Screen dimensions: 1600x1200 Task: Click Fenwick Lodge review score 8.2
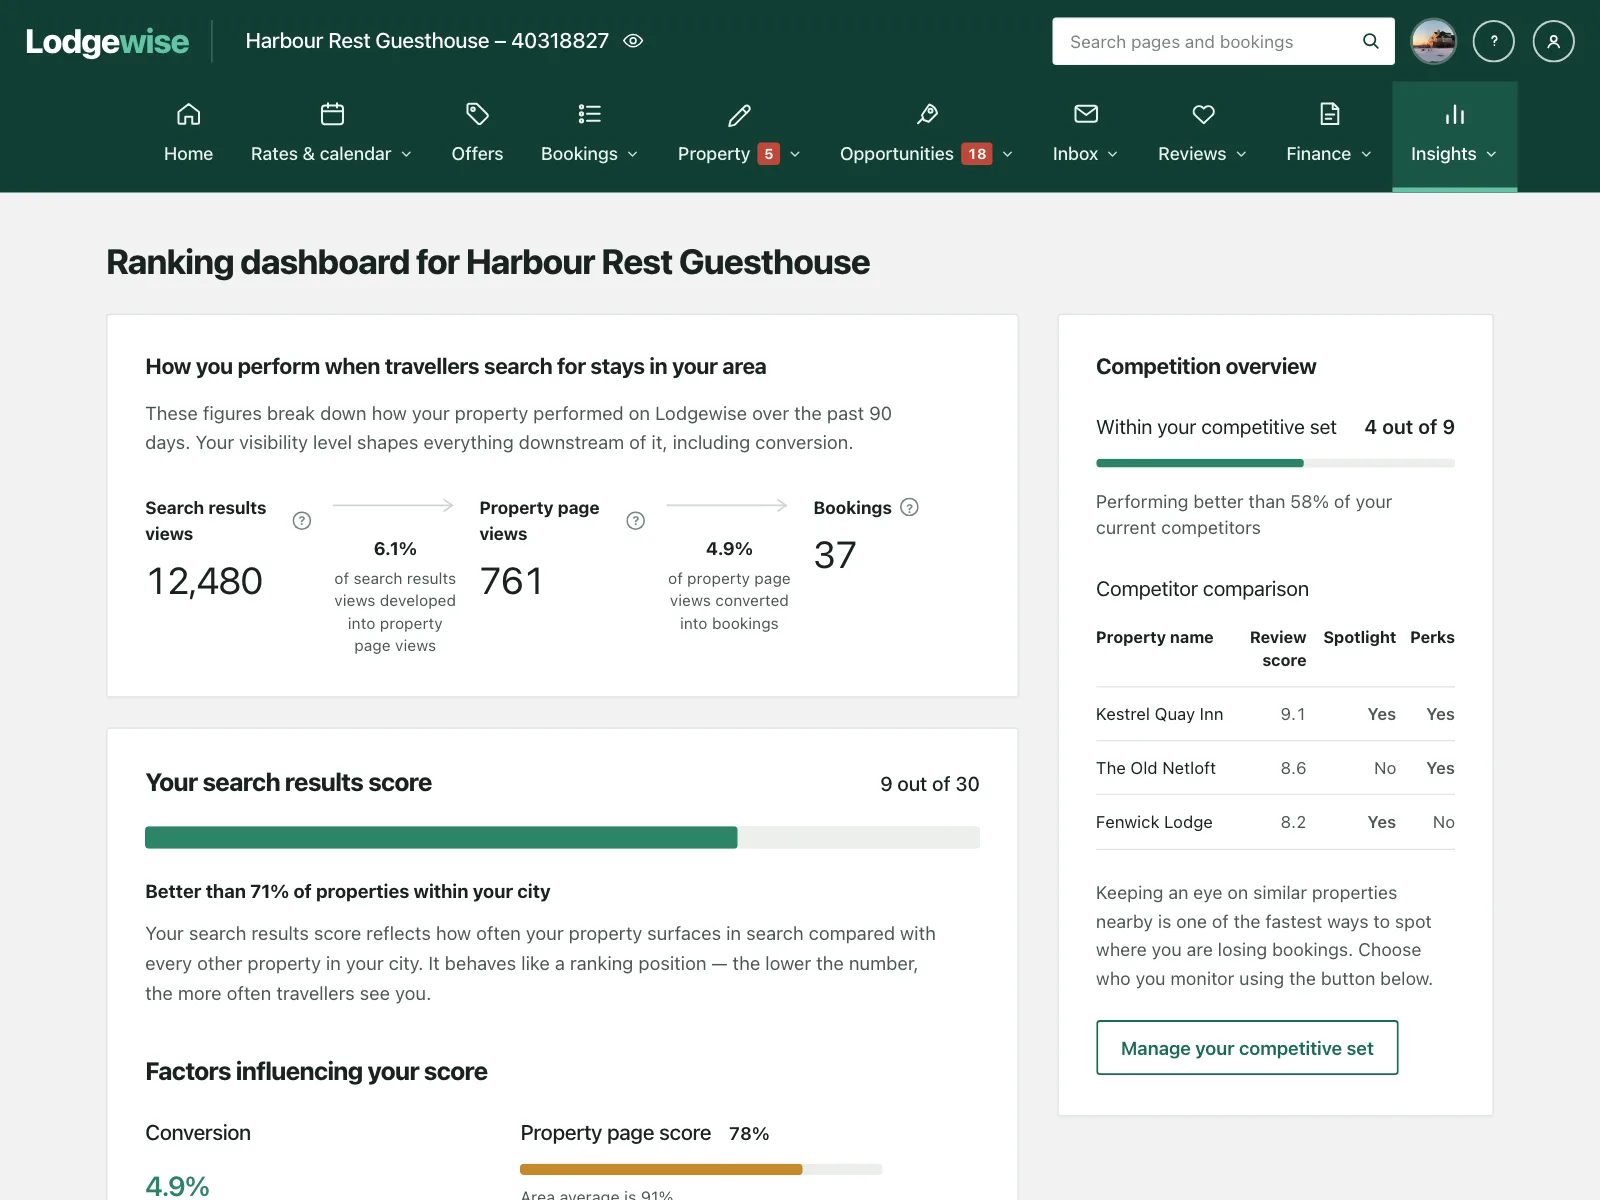(x=1293, y=822)
